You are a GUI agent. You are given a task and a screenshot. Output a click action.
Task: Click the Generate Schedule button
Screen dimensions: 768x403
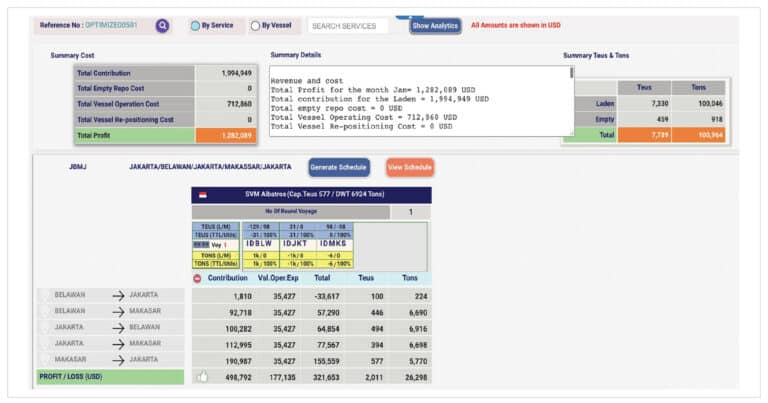point(339,167)
